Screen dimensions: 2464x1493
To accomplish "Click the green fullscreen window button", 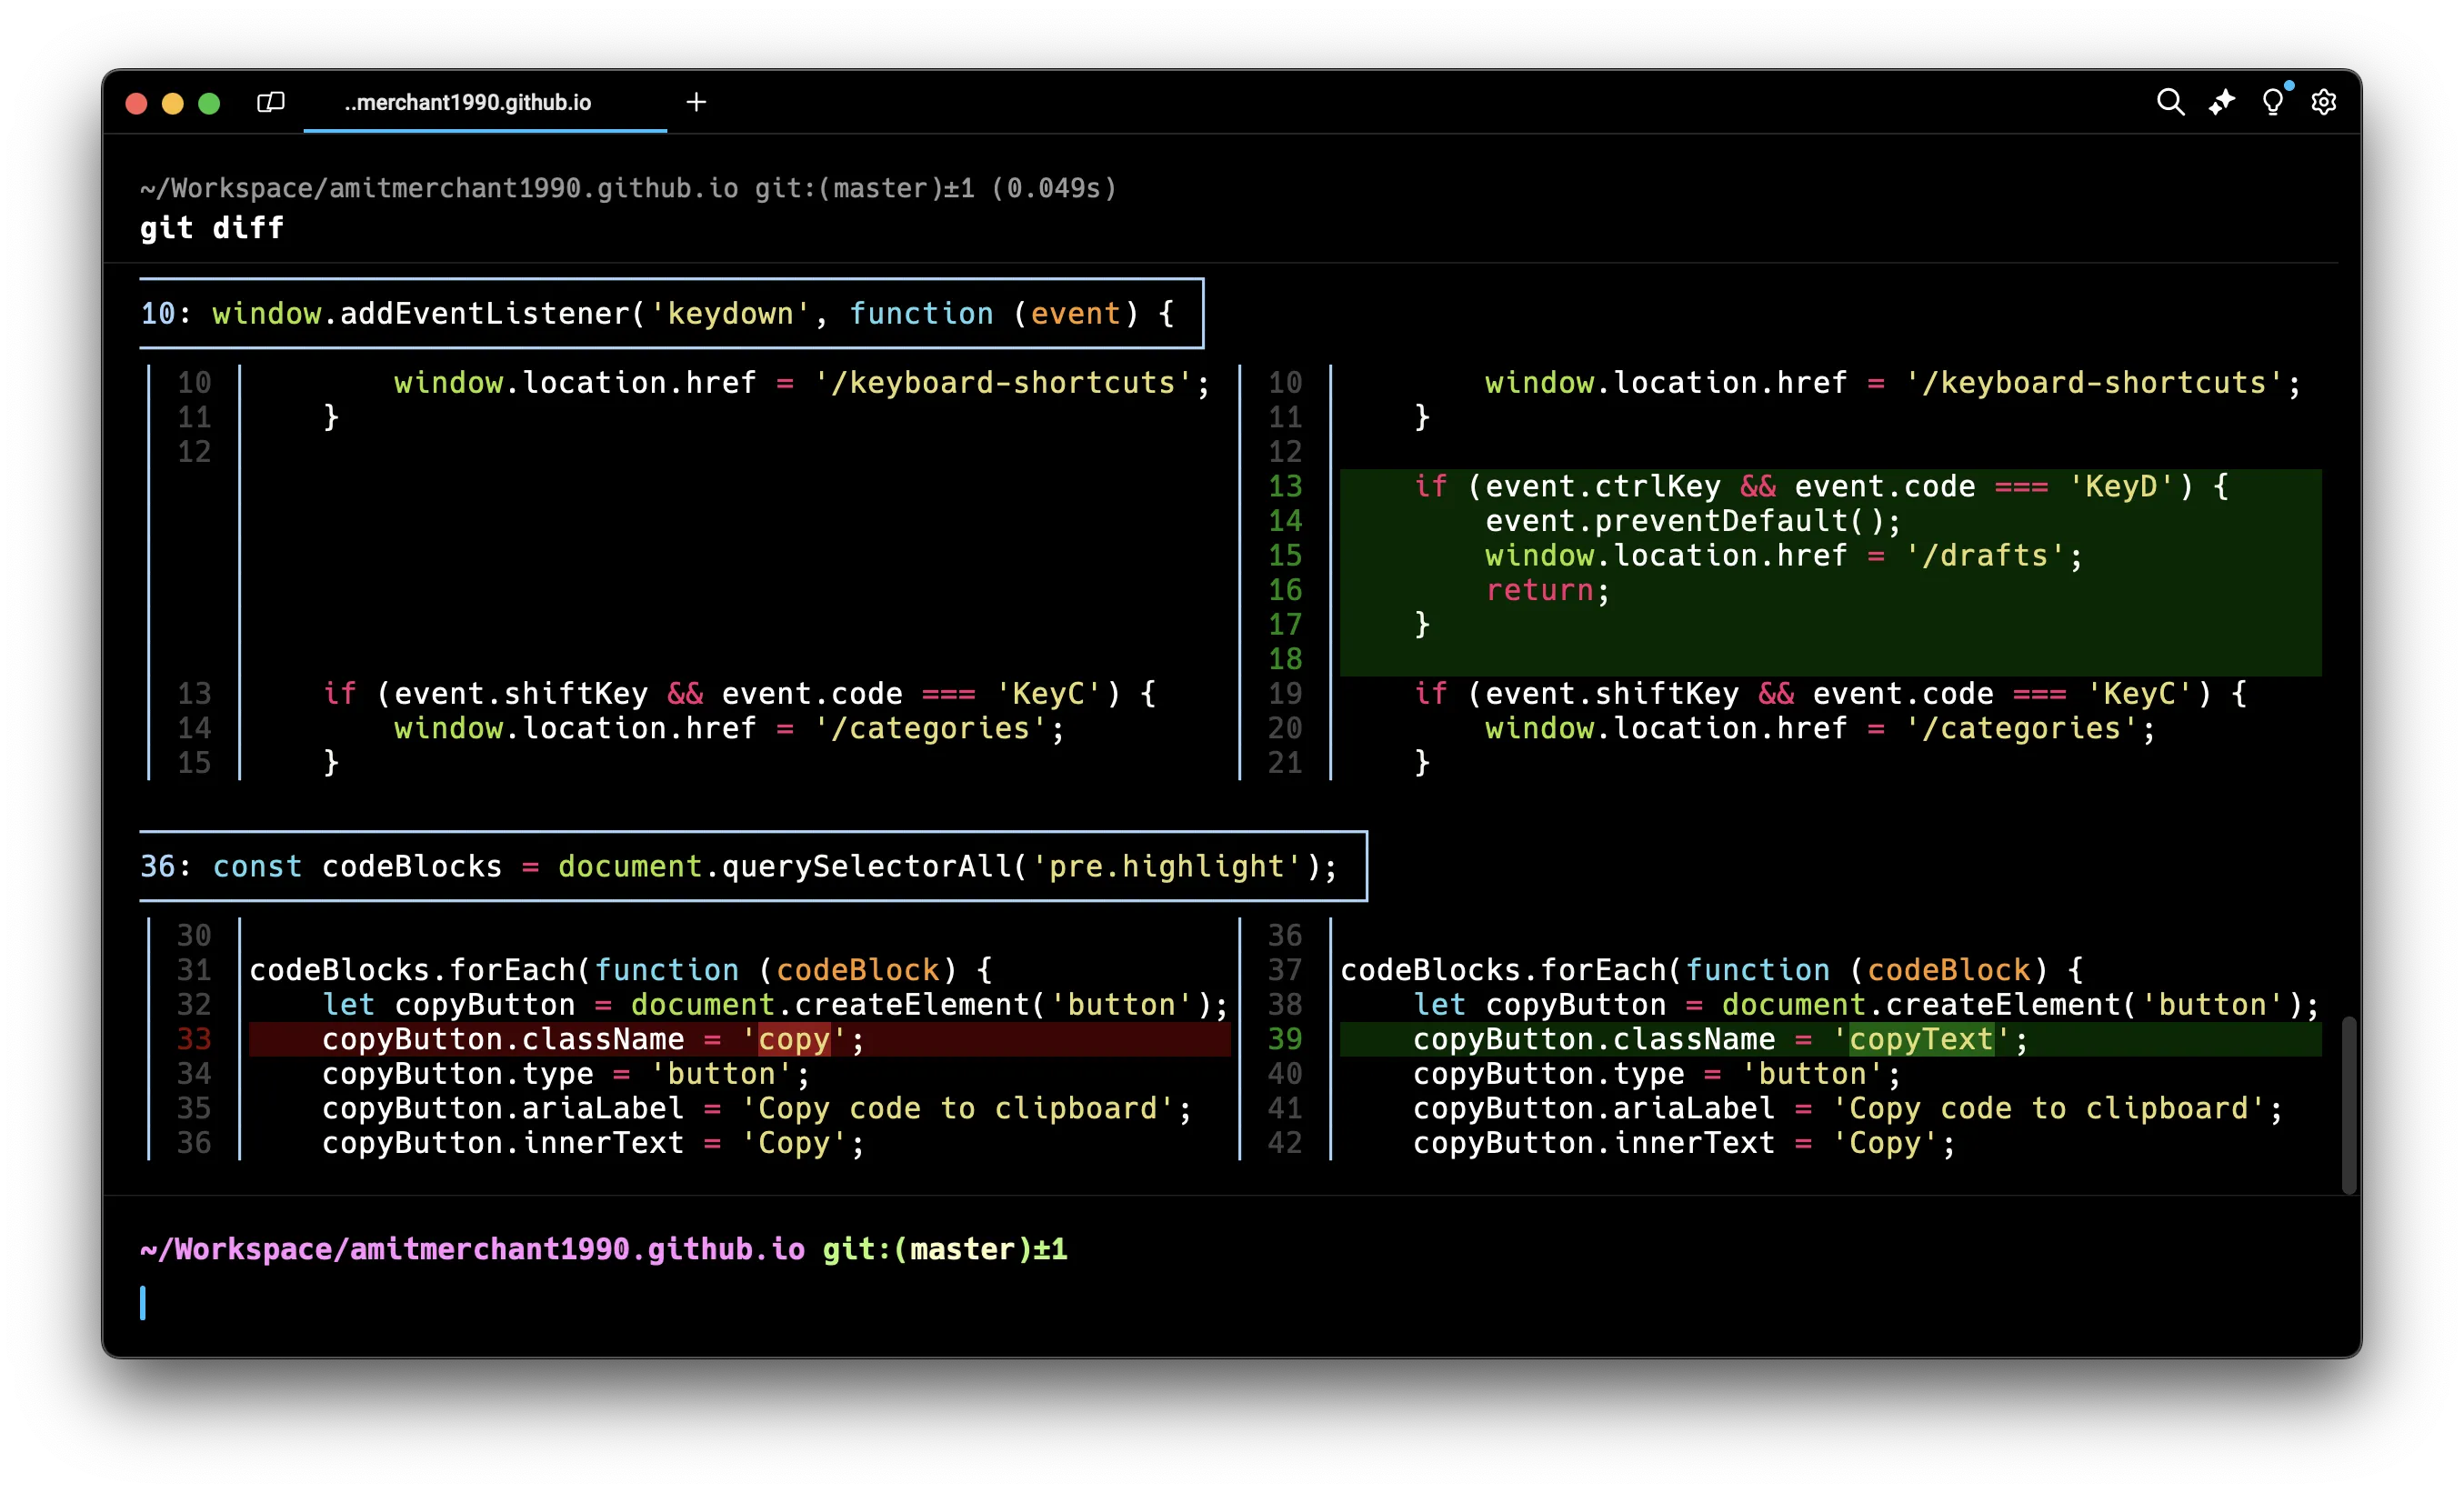I will [x=209, y=103].
